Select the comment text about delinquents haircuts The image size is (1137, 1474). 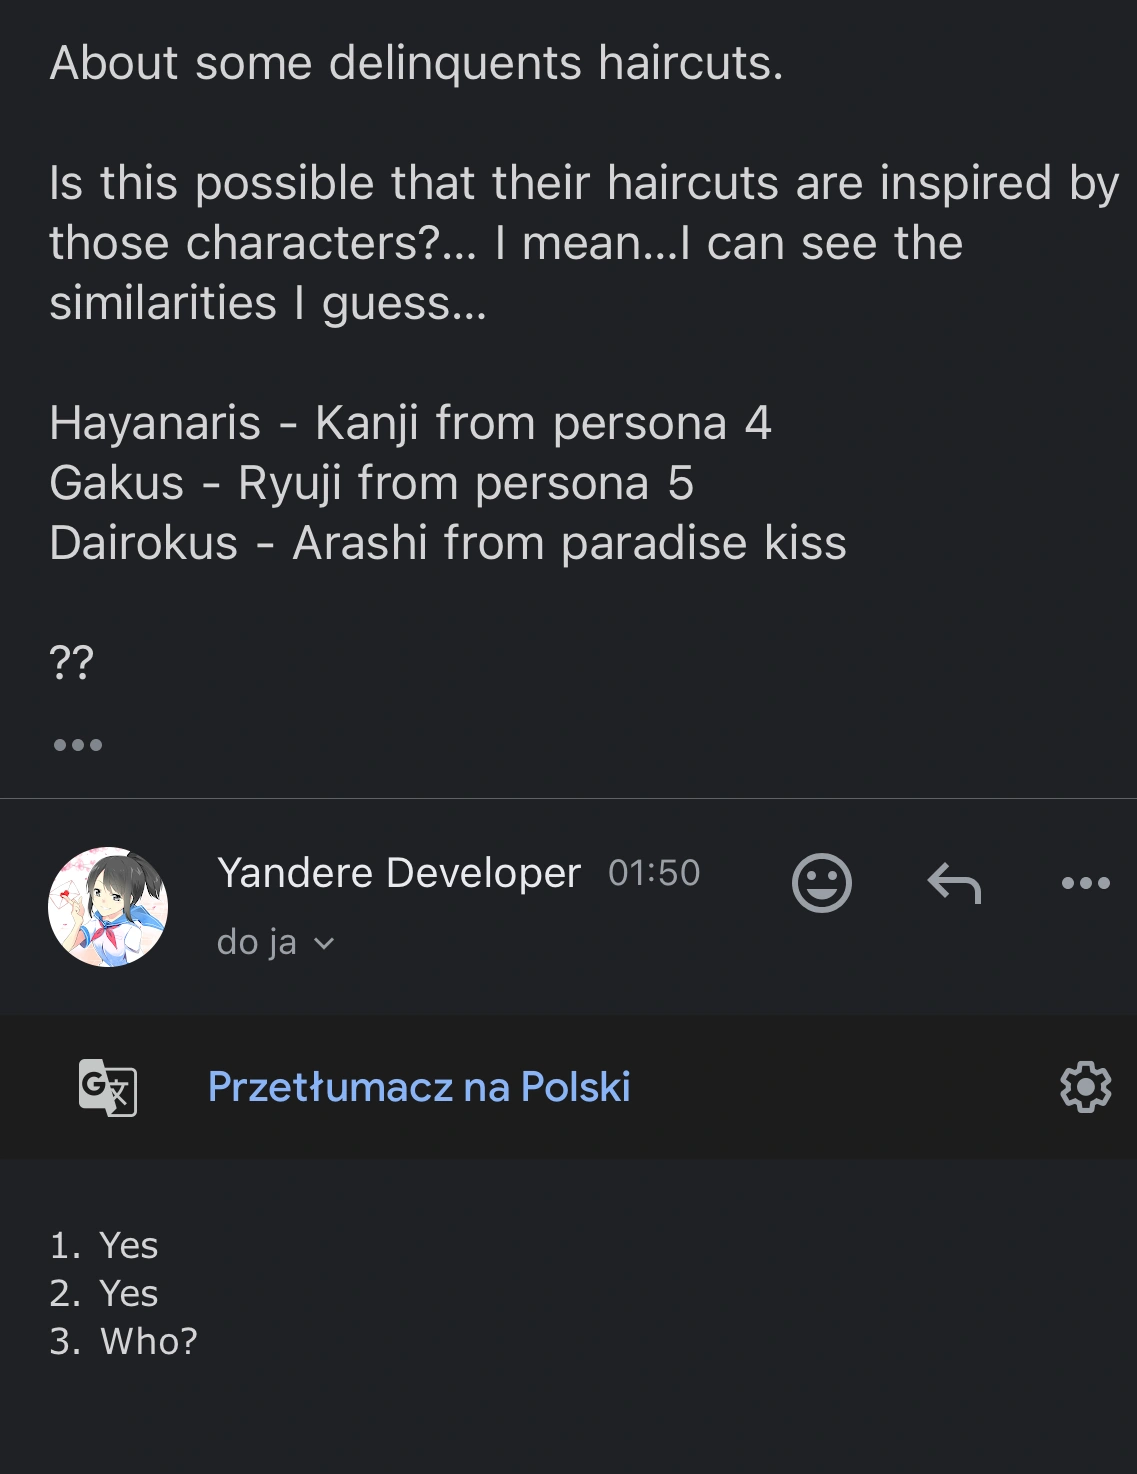click(x=417, y=65)
